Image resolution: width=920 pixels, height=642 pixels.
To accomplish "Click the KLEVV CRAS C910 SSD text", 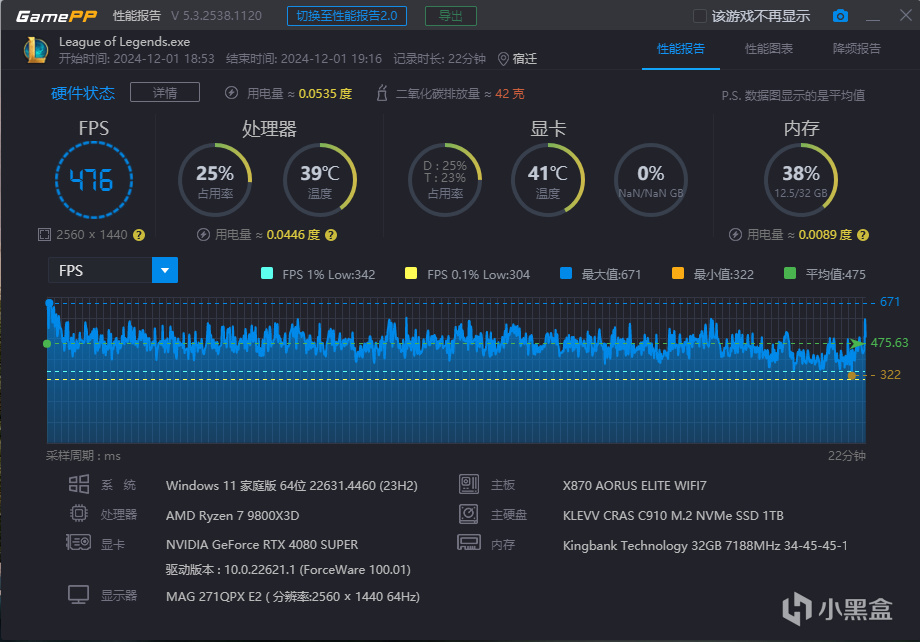I will (674, 515).
